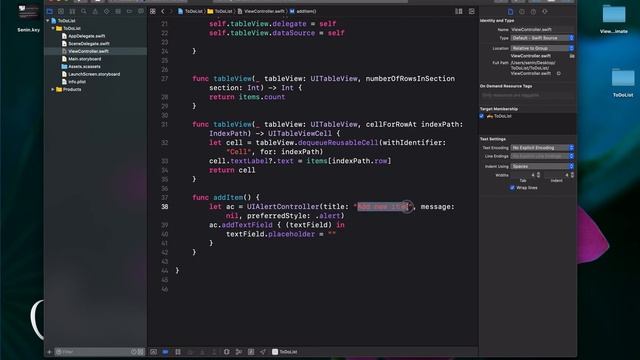Show only recent files filter
Screen dimensions: 640x360
(134, 352)
